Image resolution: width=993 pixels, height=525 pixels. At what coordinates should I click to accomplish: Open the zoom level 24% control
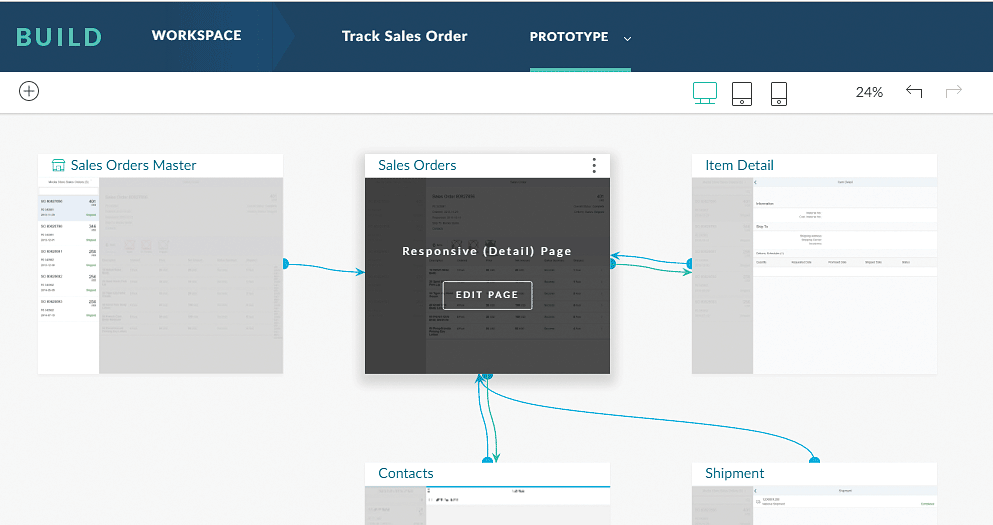[869, 92]
